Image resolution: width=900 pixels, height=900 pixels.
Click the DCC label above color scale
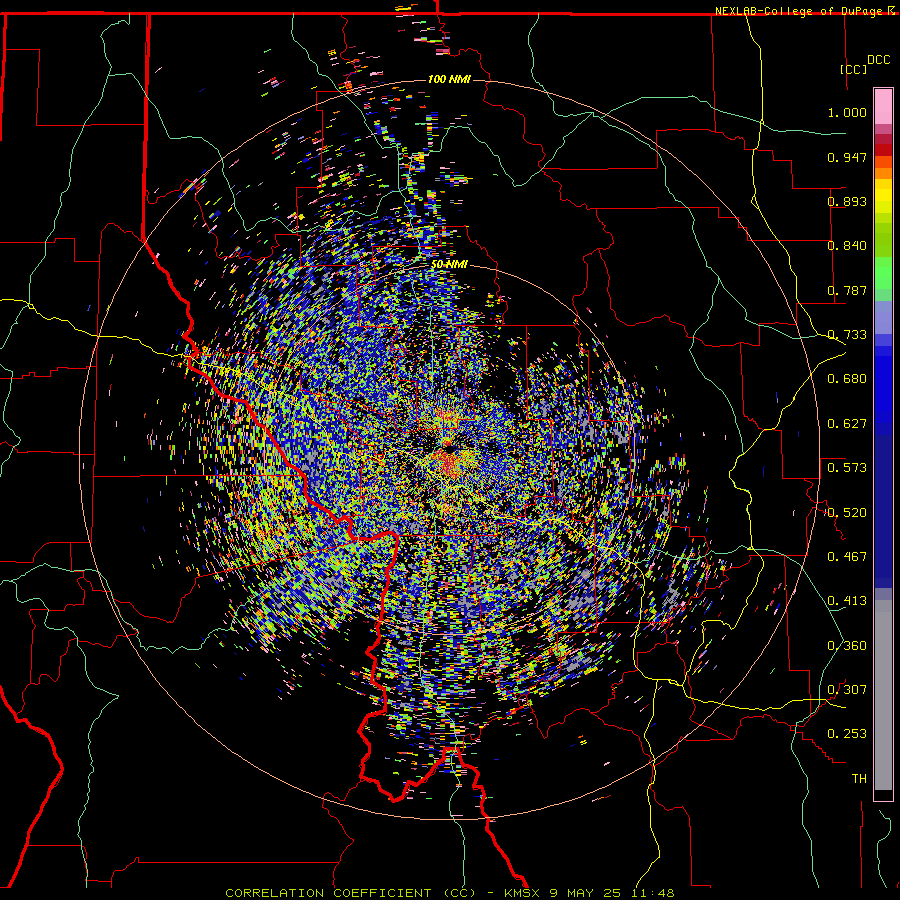click(x=878, y=60)
